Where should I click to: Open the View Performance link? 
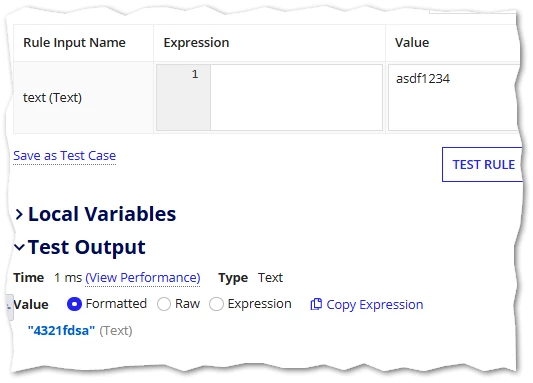[x=142, y=278]
